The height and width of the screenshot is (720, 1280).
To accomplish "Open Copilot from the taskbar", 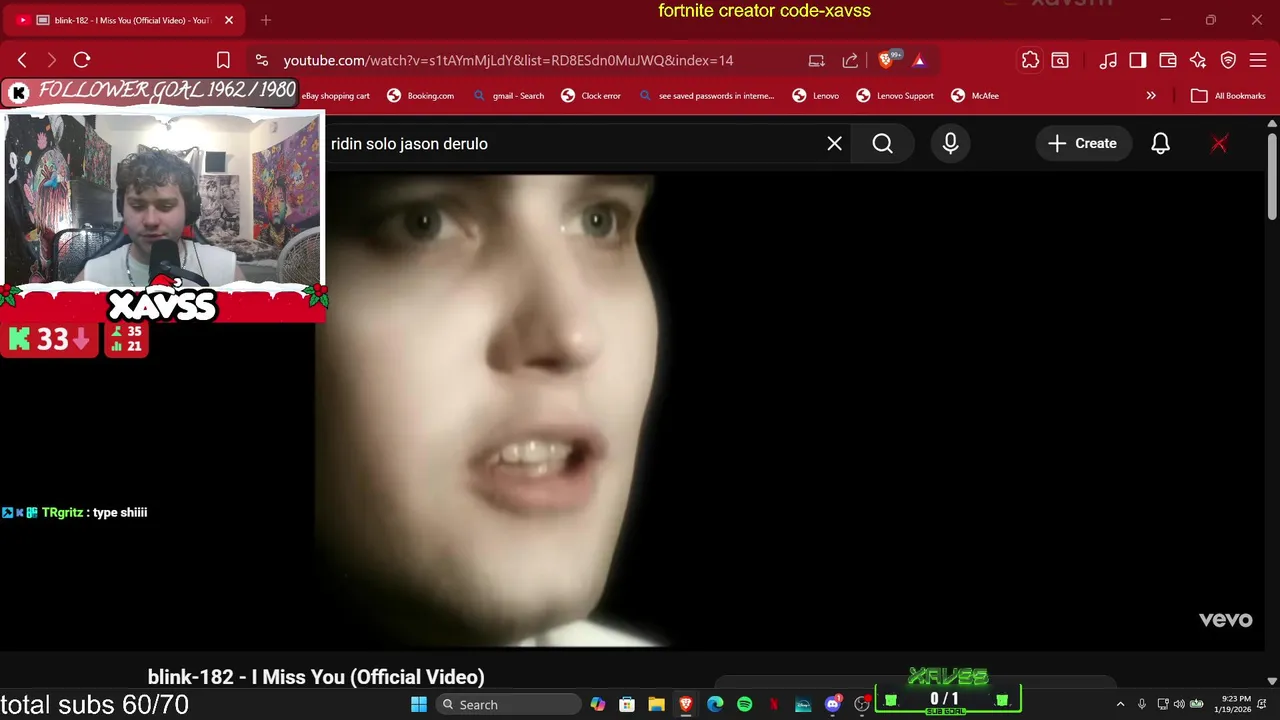I will 597,705.
